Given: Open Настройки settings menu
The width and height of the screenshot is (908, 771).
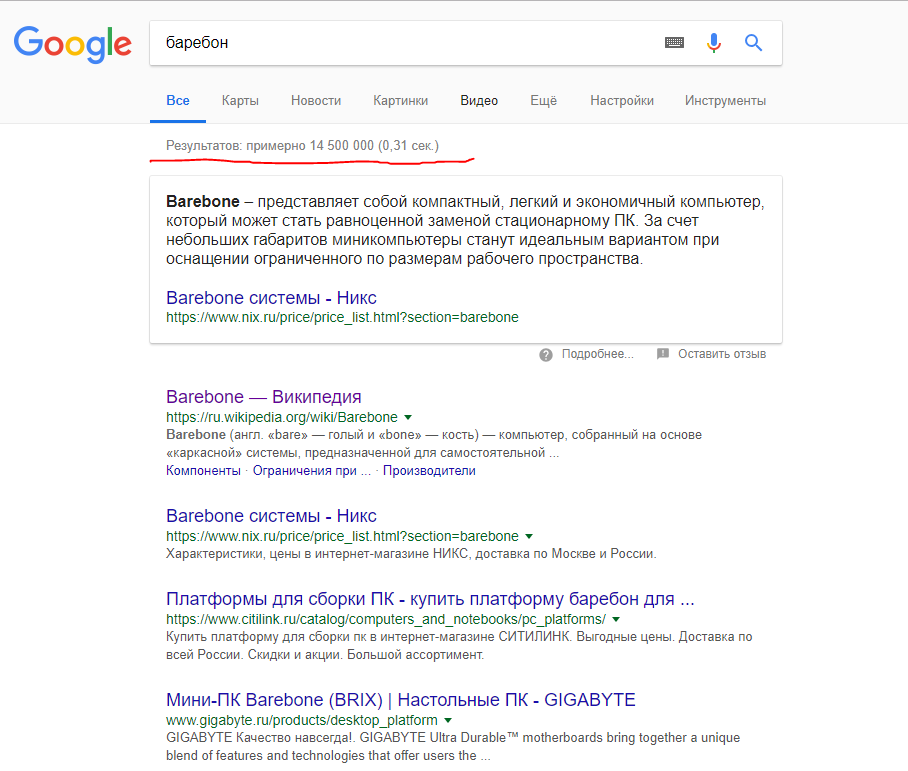Looking at the screenshot, I should 621,101.
